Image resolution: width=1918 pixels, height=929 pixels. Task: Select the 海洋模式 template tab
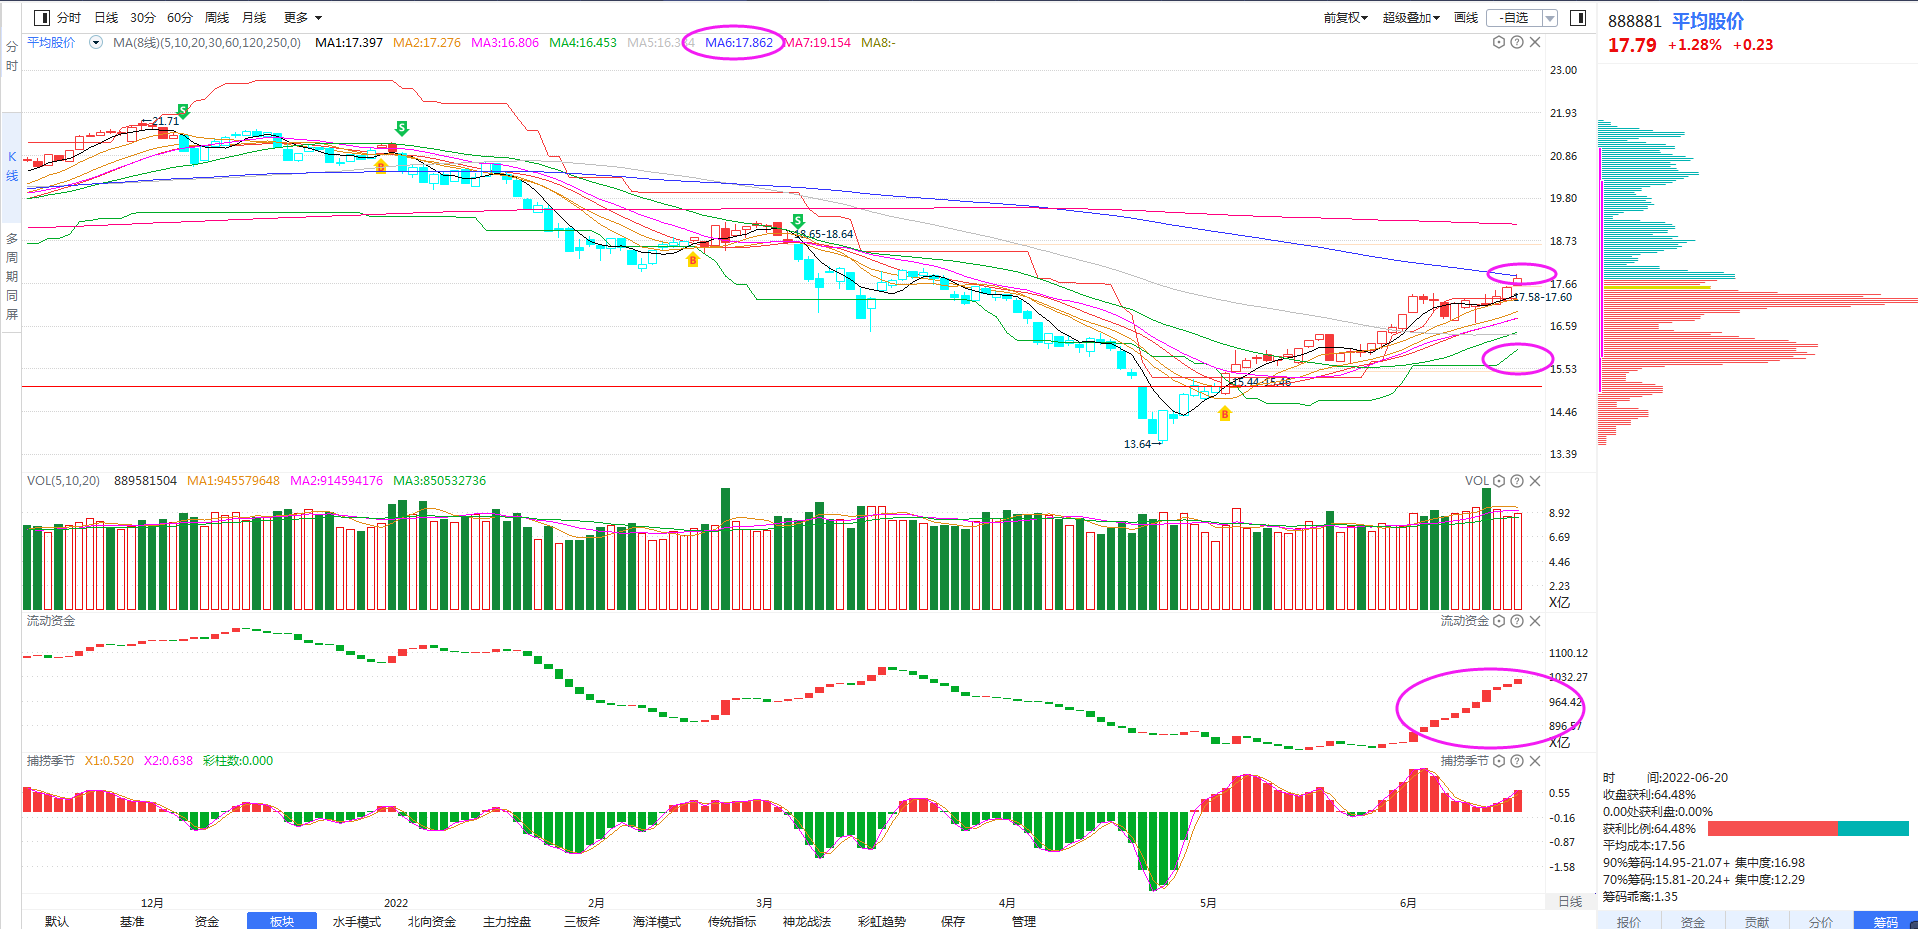tap(657, 921)
